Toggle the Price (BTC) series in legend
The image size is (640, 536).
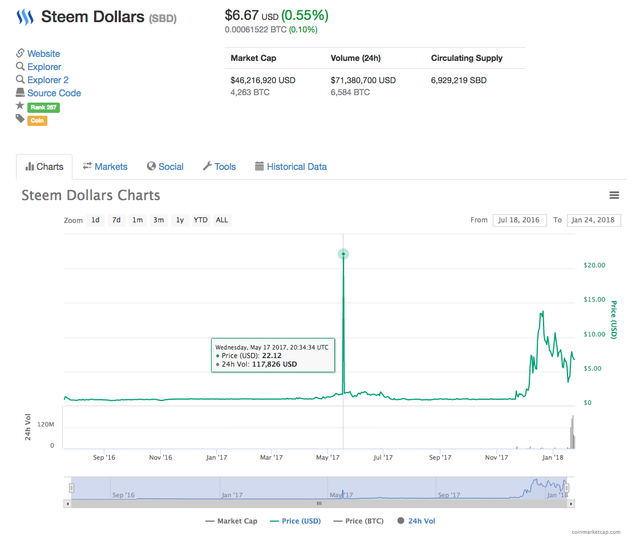point(358,521)
